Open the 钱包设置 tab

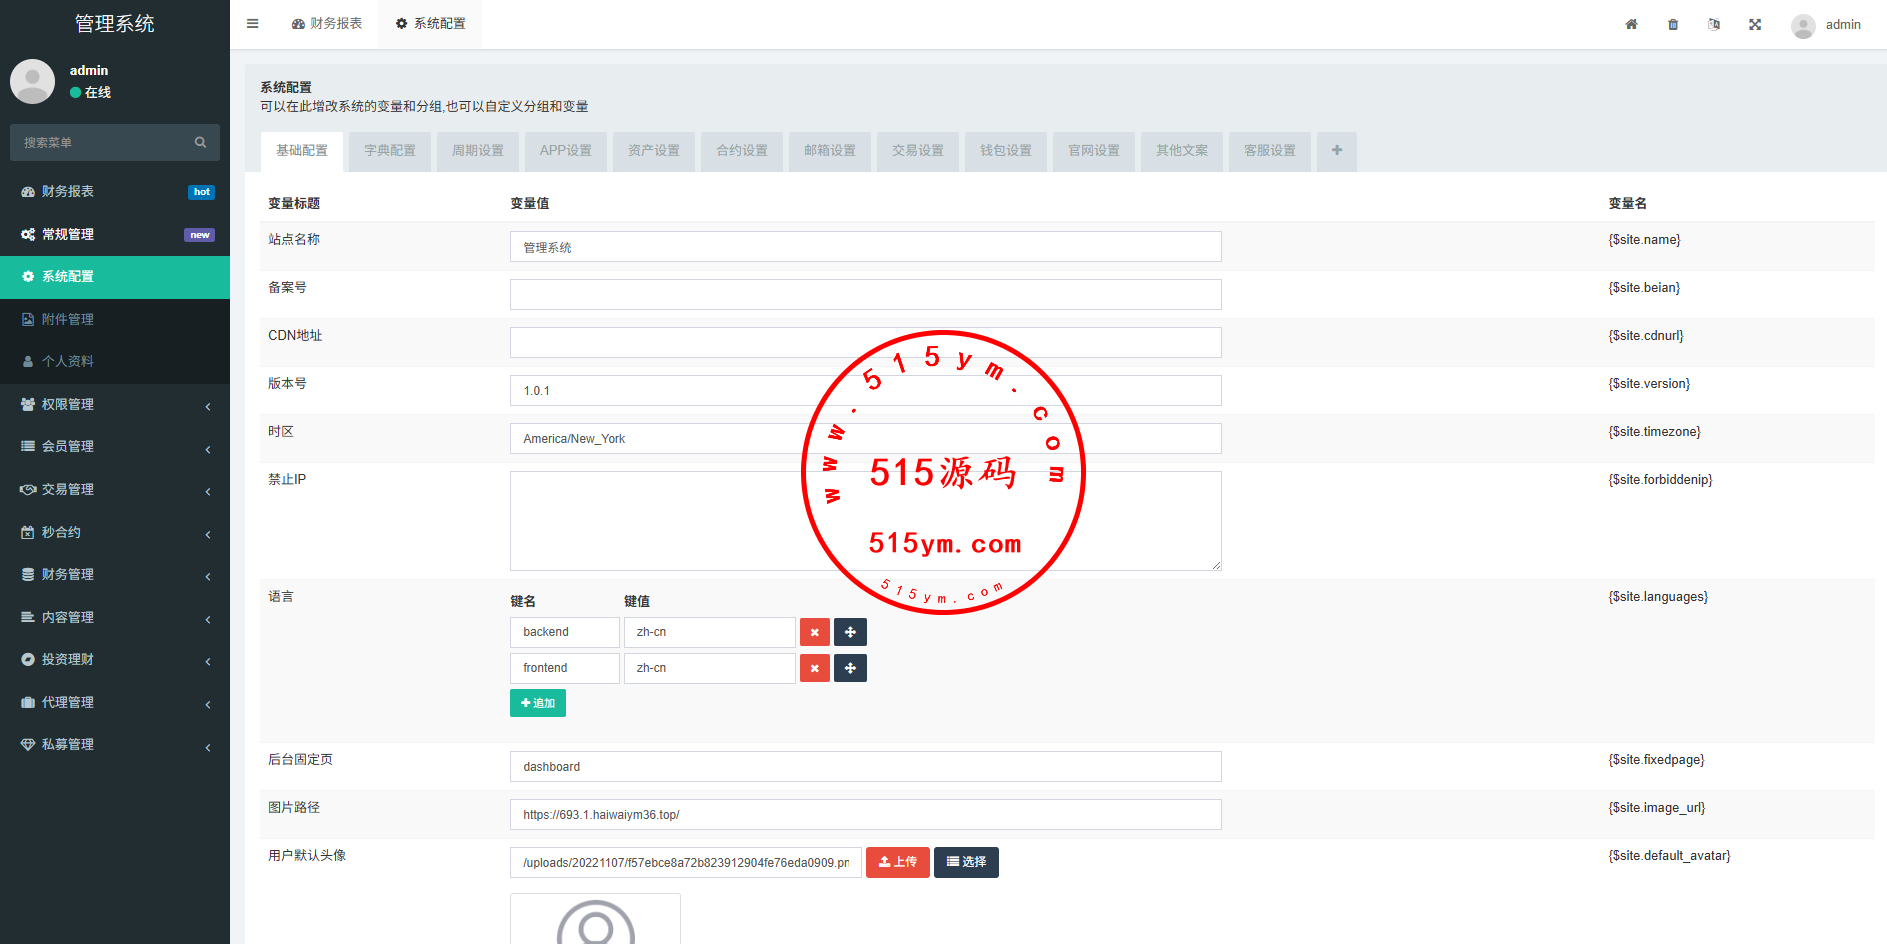point(1005,151)
